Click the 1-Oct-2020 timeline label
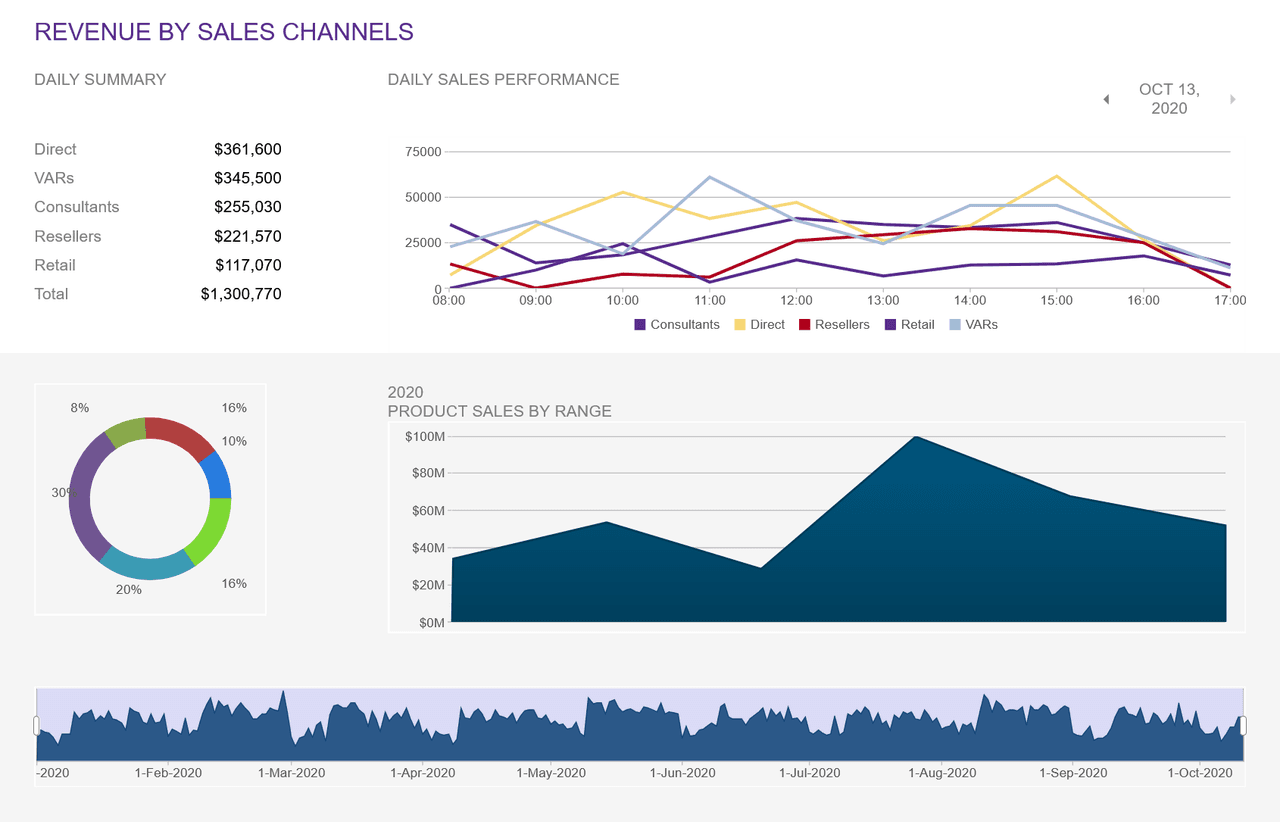The width and height of the screenshot is (1280, 822). 1201,773
